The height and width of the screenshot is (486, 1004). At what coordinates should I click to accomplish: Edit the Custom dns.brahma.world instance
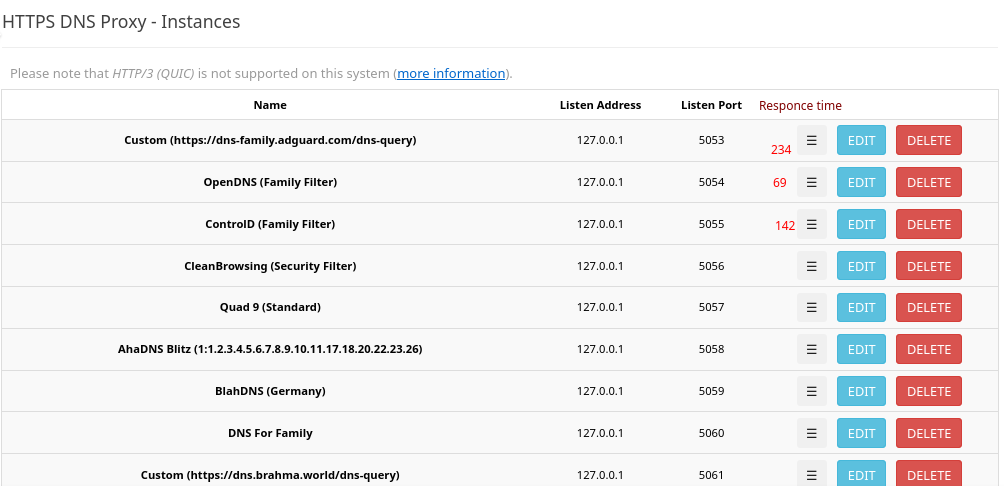pyautogui.click(x=861, y=474)
